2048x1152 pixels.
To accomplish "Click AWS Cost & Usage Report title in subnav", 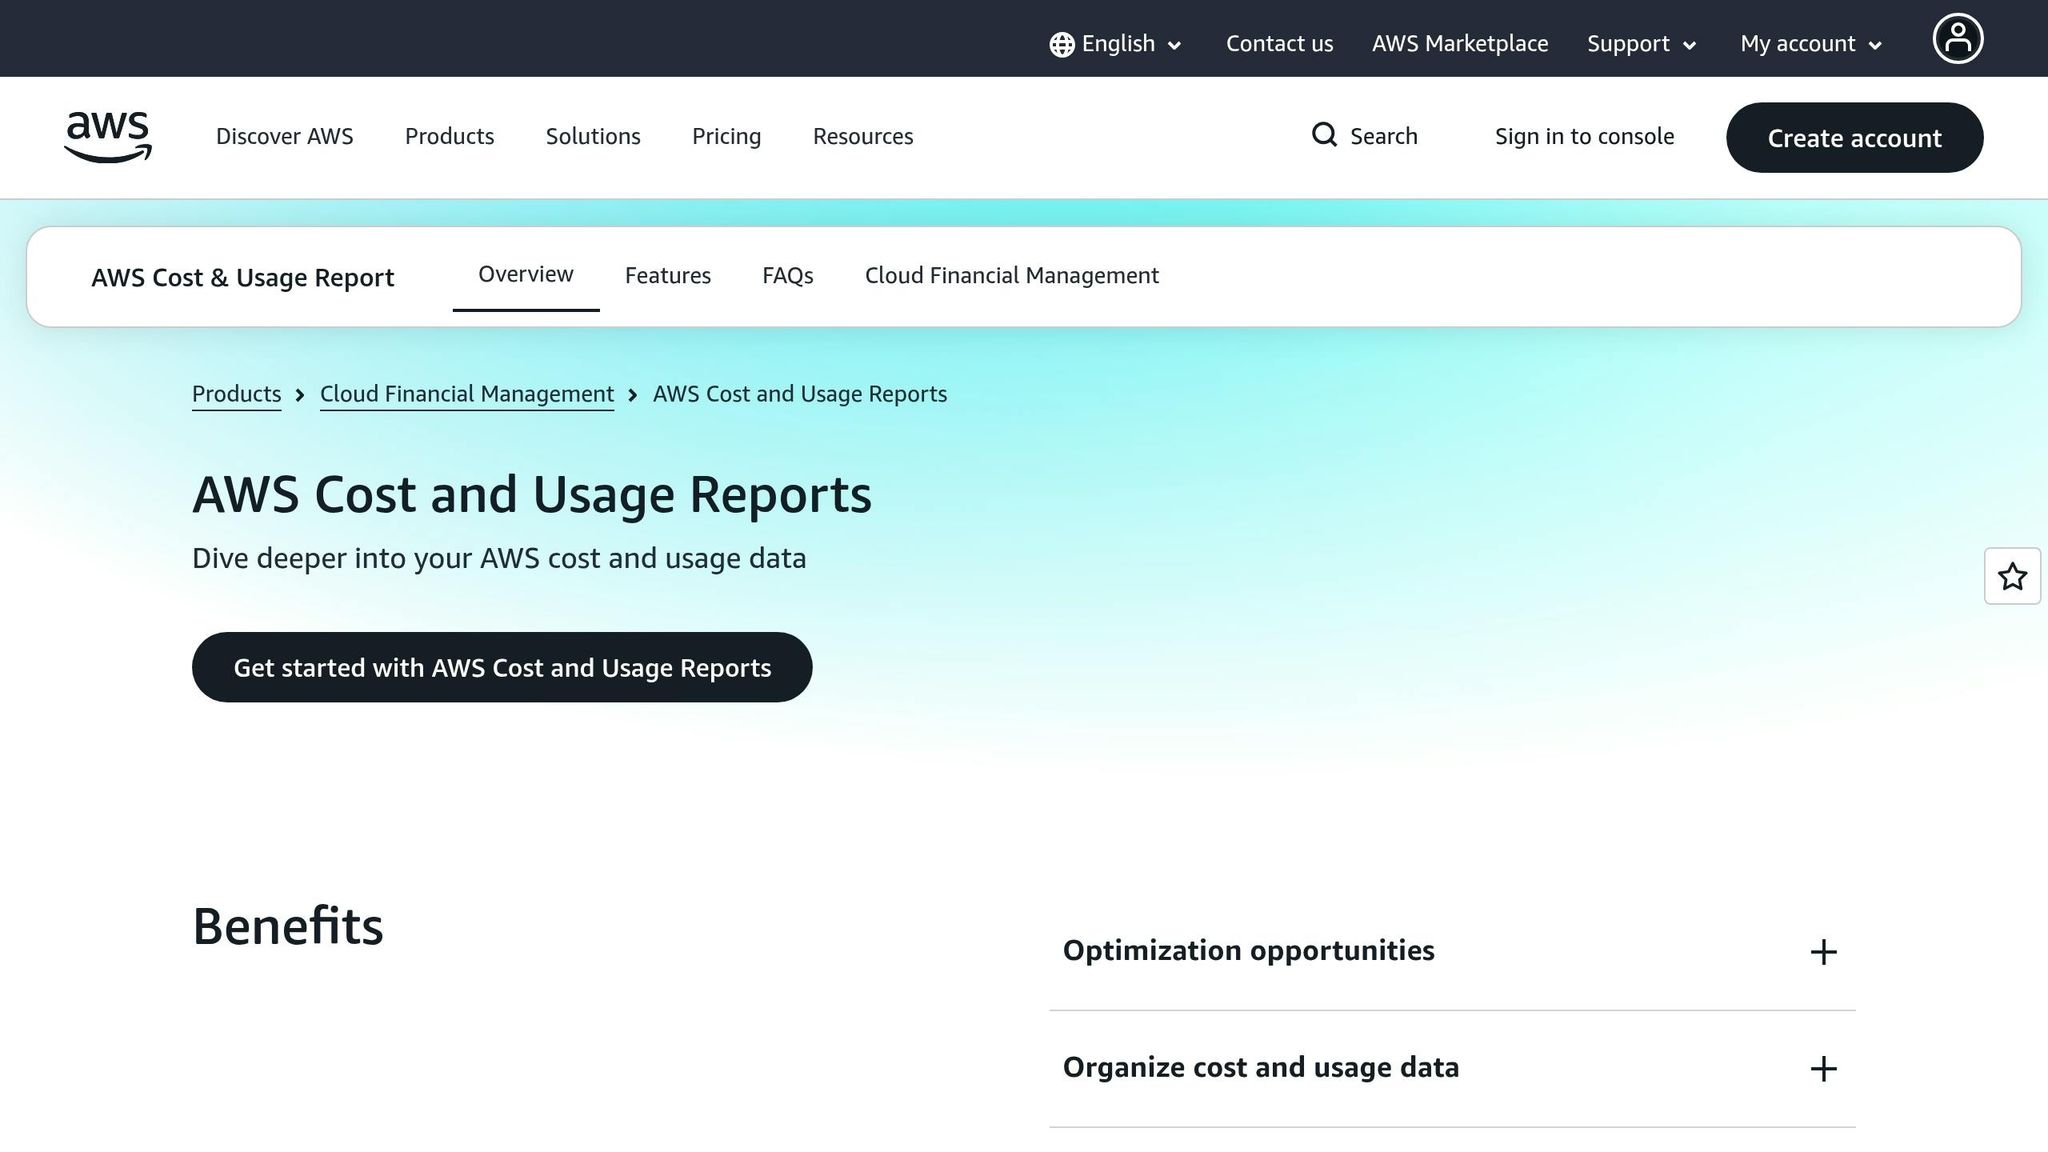I will pos(243,278).
